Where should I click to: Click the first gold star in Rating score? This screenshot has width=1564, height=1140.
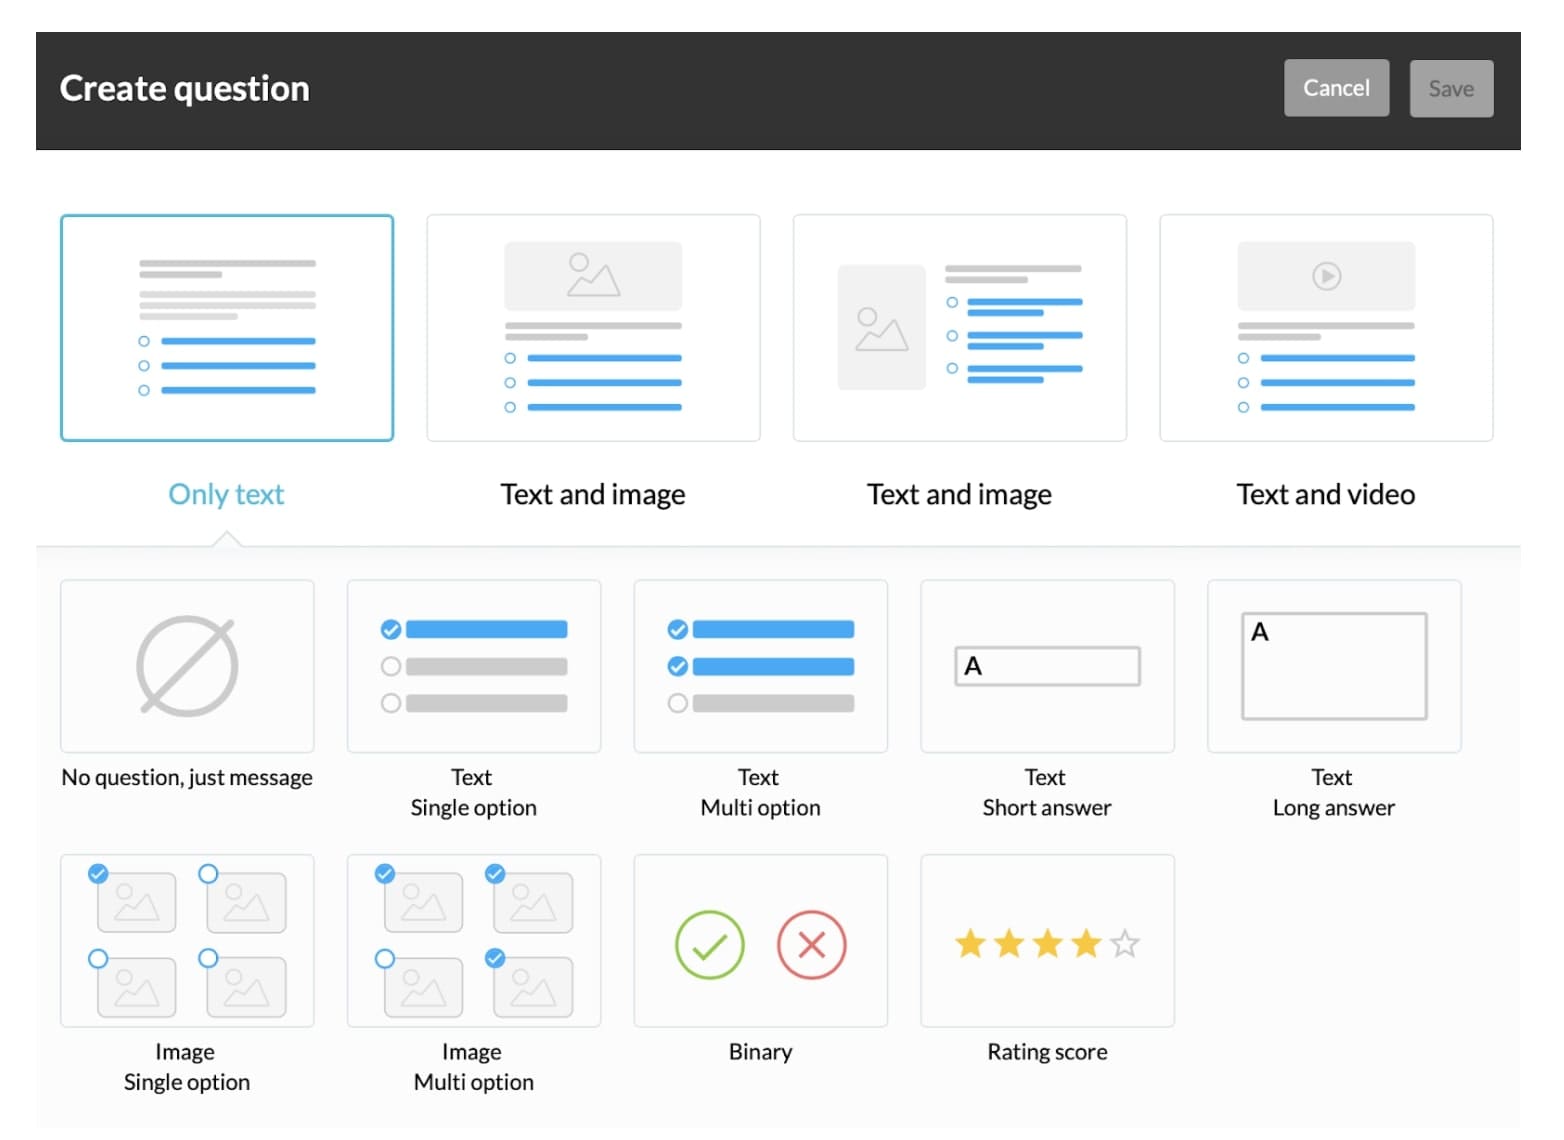pos(970,943)
